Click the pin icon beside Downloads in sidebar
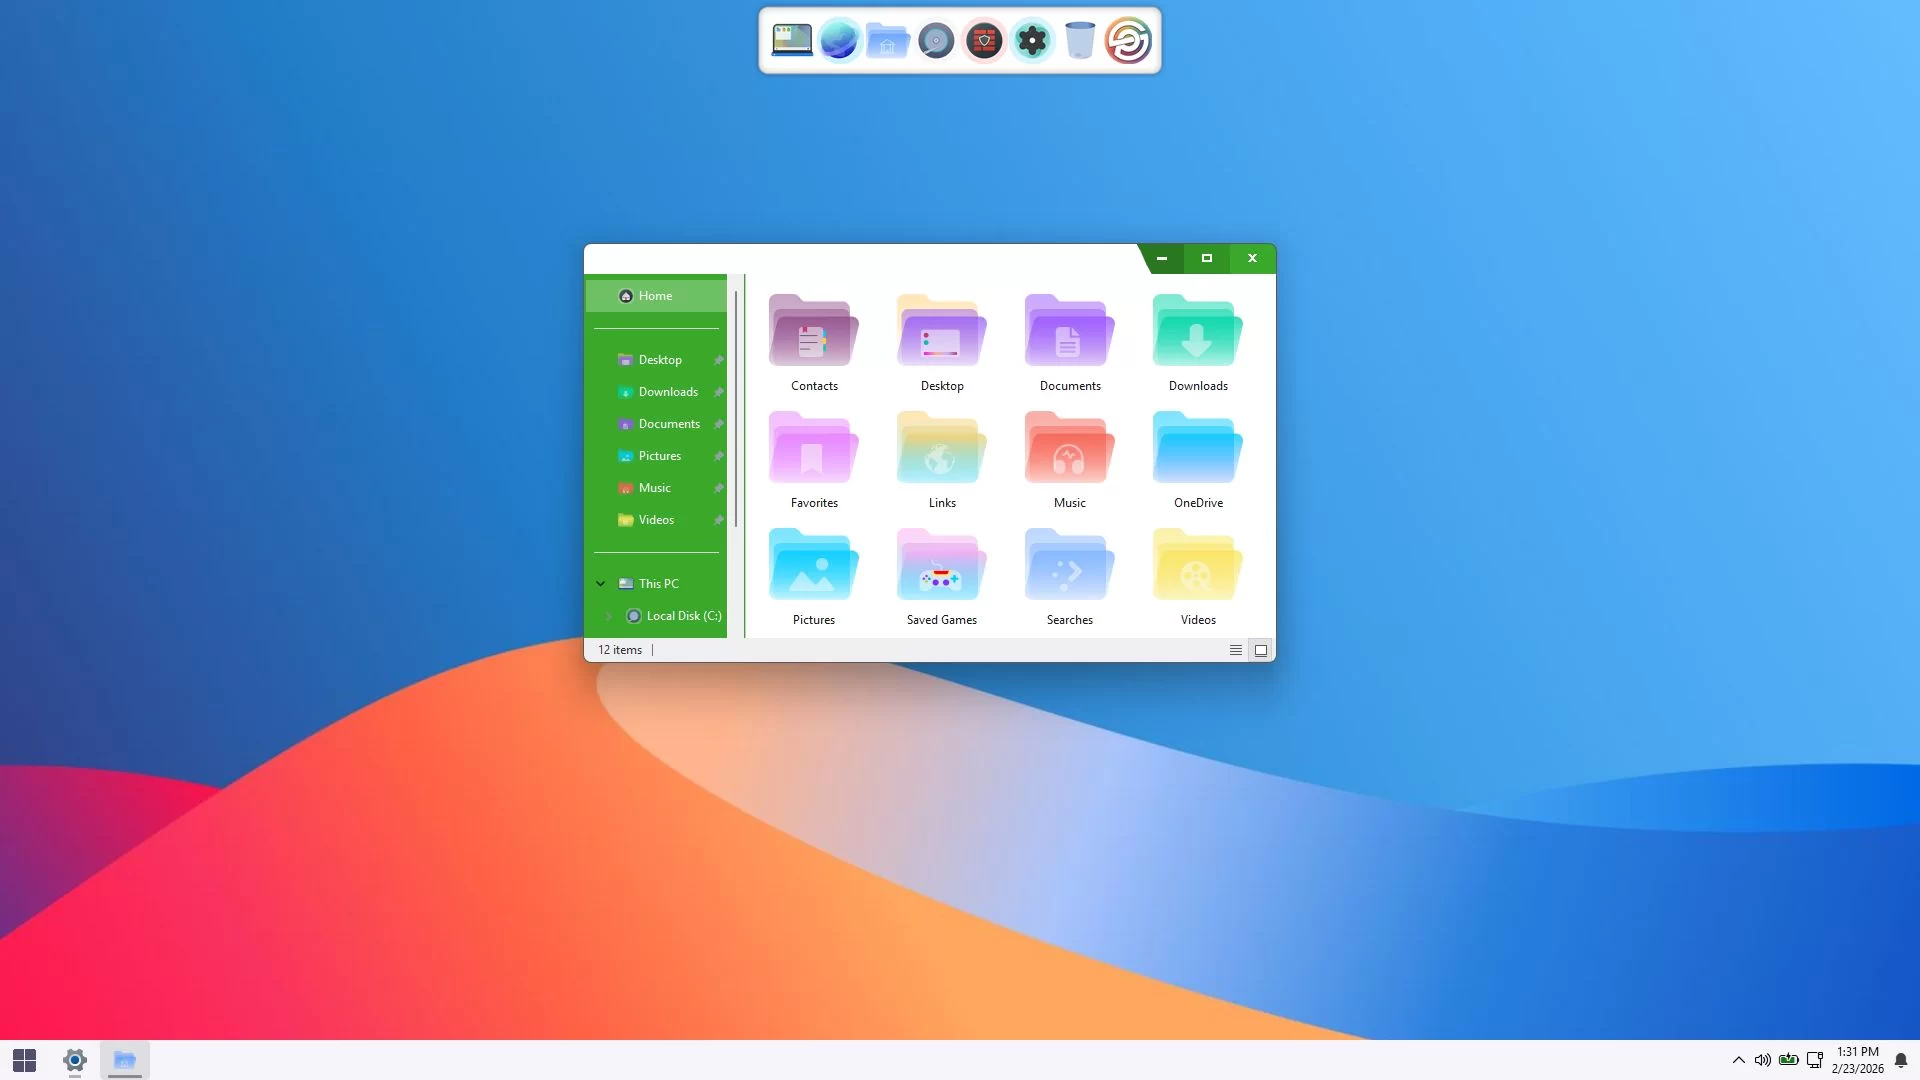This screenshot has width=1920, height=1080. coord(718,392)
